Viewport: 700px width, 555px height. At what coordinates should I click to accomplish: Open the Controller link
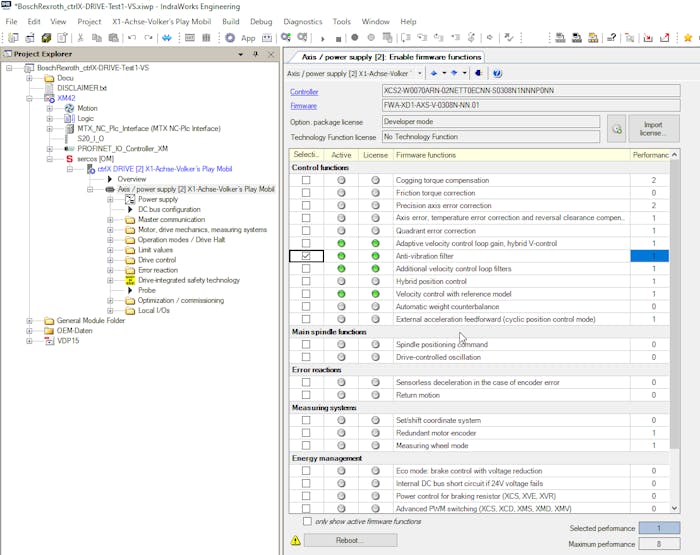tap(304, 92)
